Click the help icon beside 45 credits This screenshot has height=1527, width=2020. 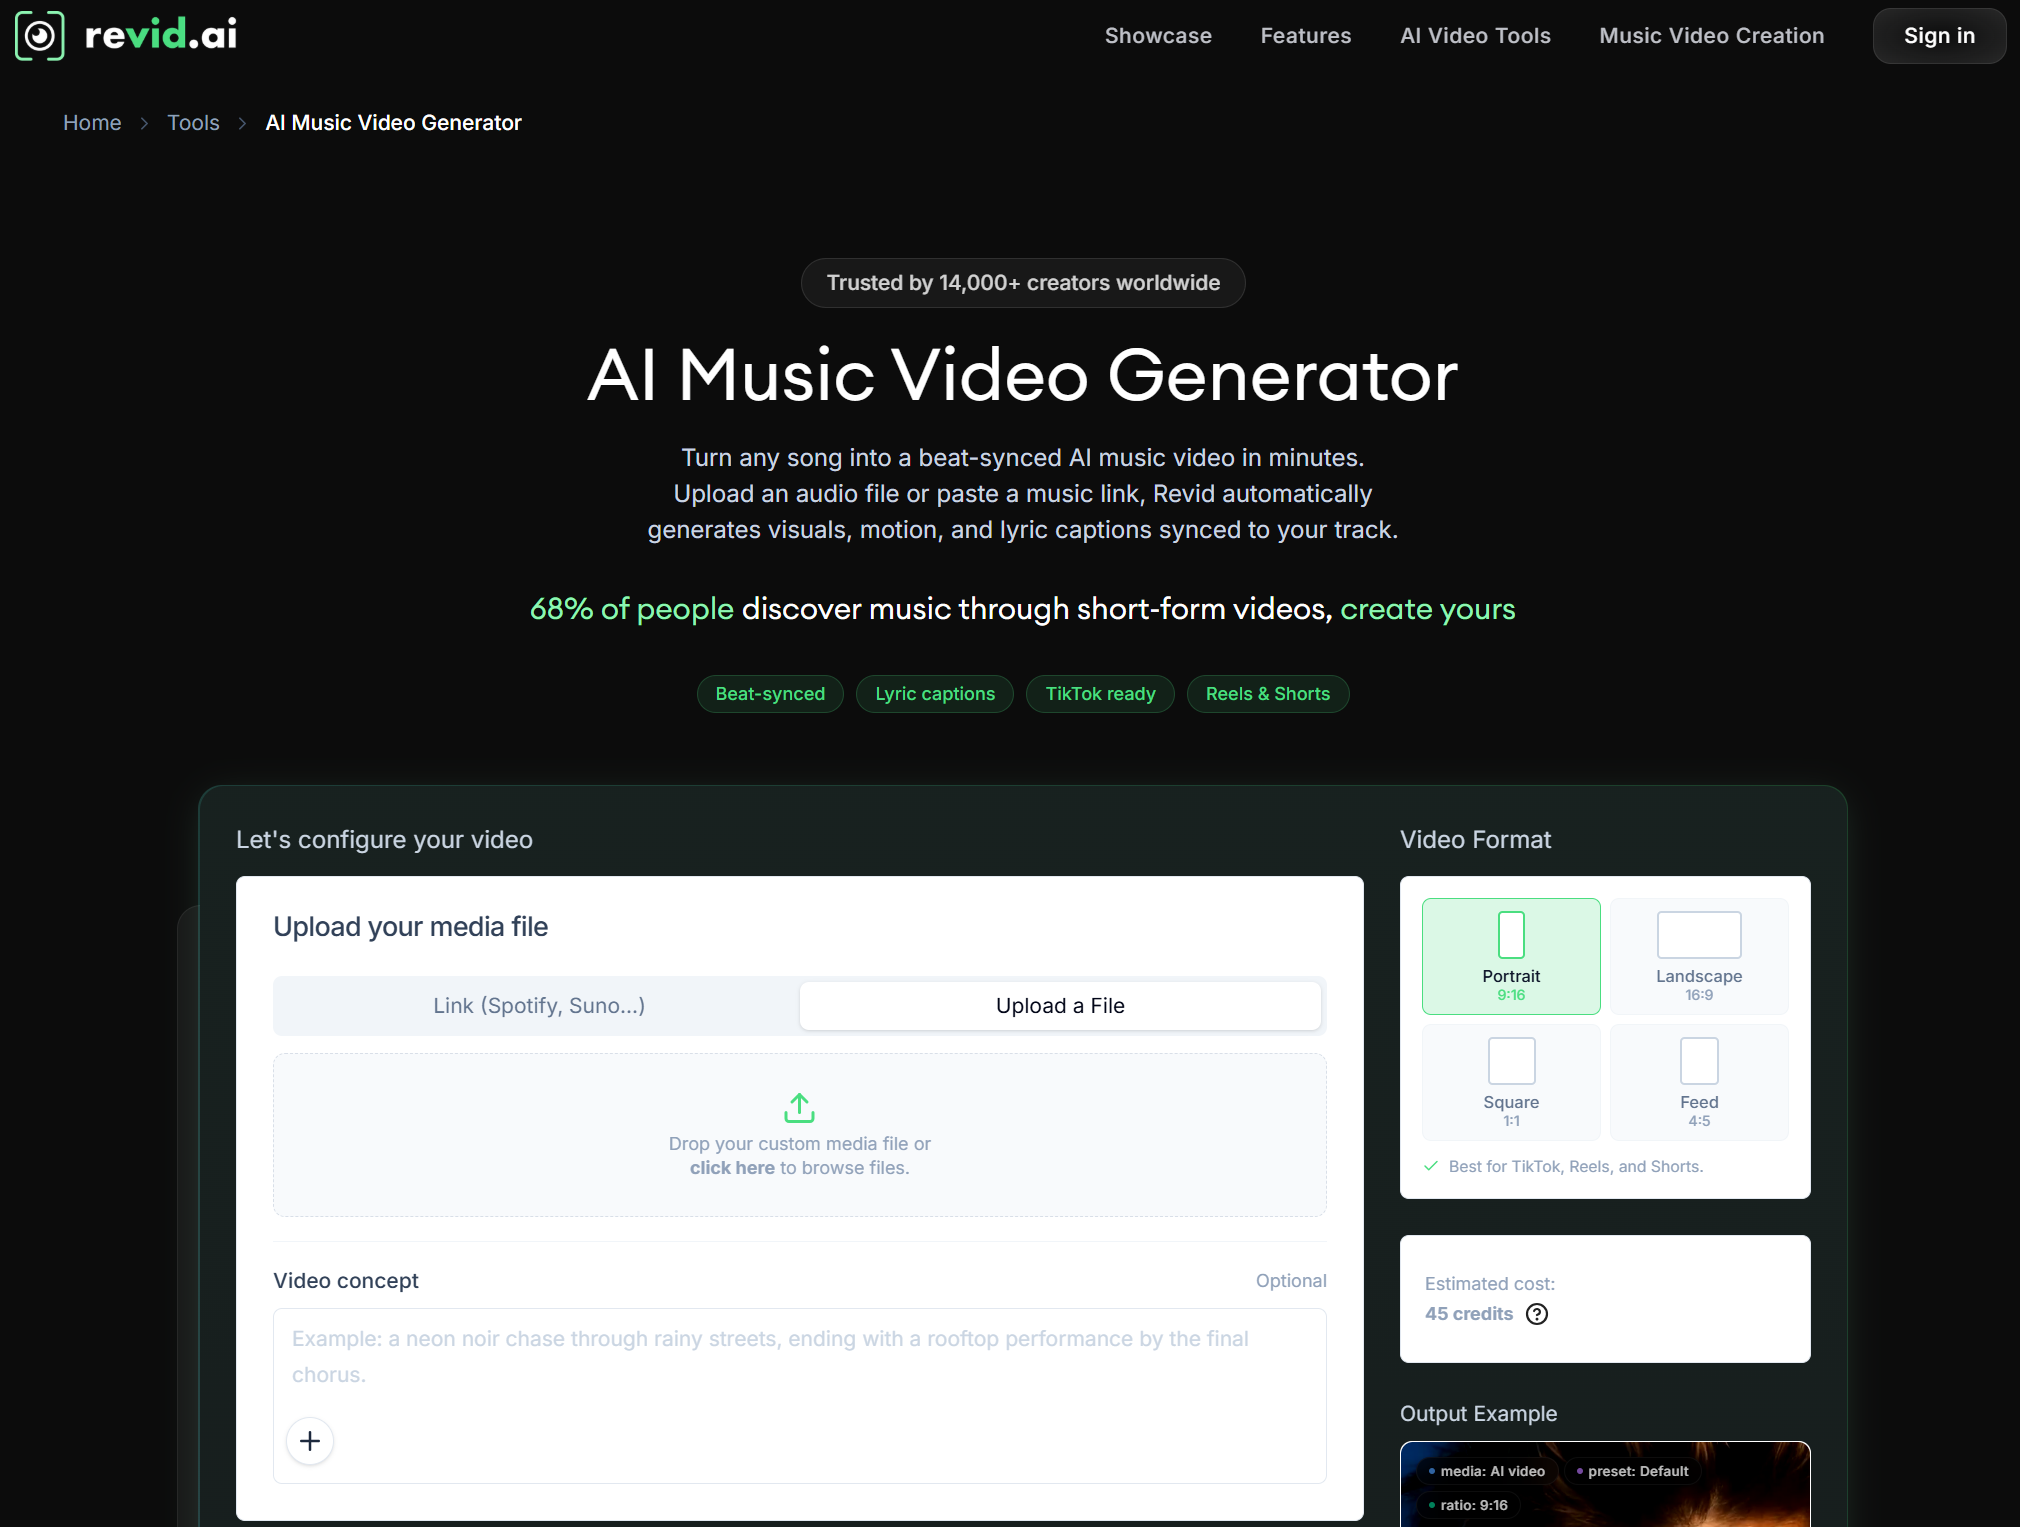(1537, 1314)
